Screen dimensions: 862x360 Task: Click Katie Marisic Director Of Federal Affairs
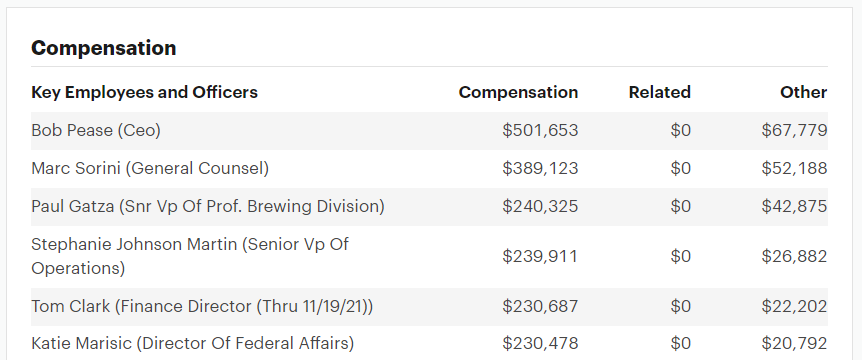[193, 344]
